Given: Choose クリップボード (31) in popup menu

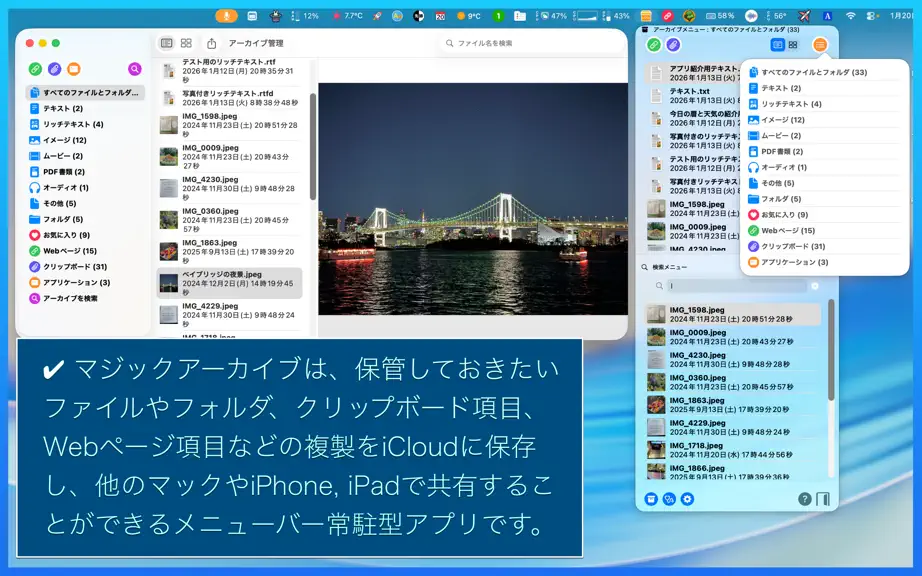Looking at the screenshot, I should click(x=824, y=247).
